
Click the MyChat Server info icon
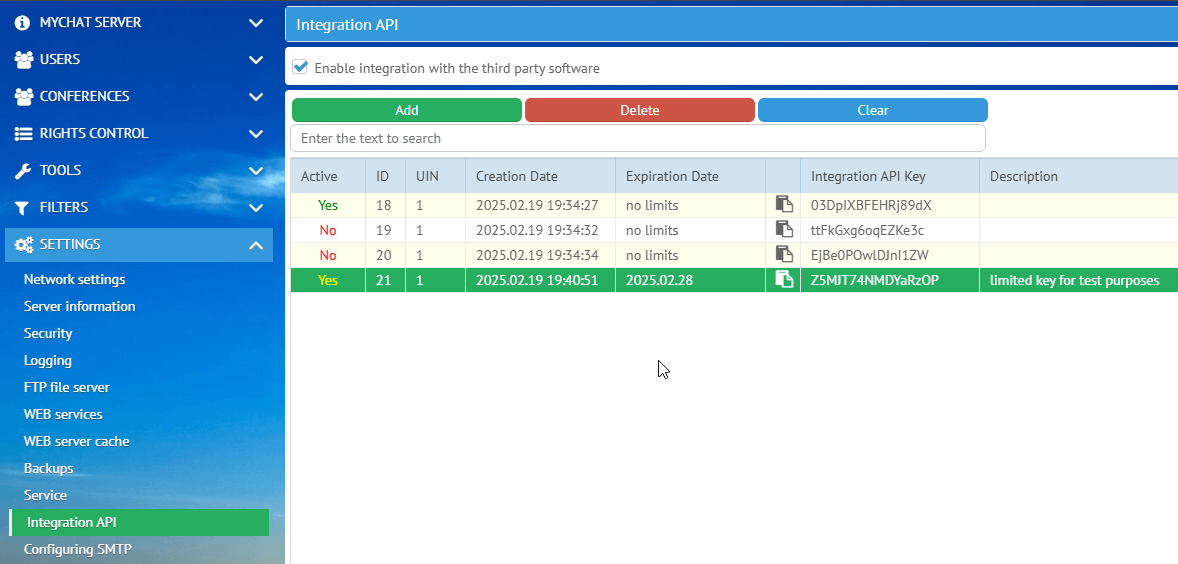pyautogui.click(x=23, y=22)
